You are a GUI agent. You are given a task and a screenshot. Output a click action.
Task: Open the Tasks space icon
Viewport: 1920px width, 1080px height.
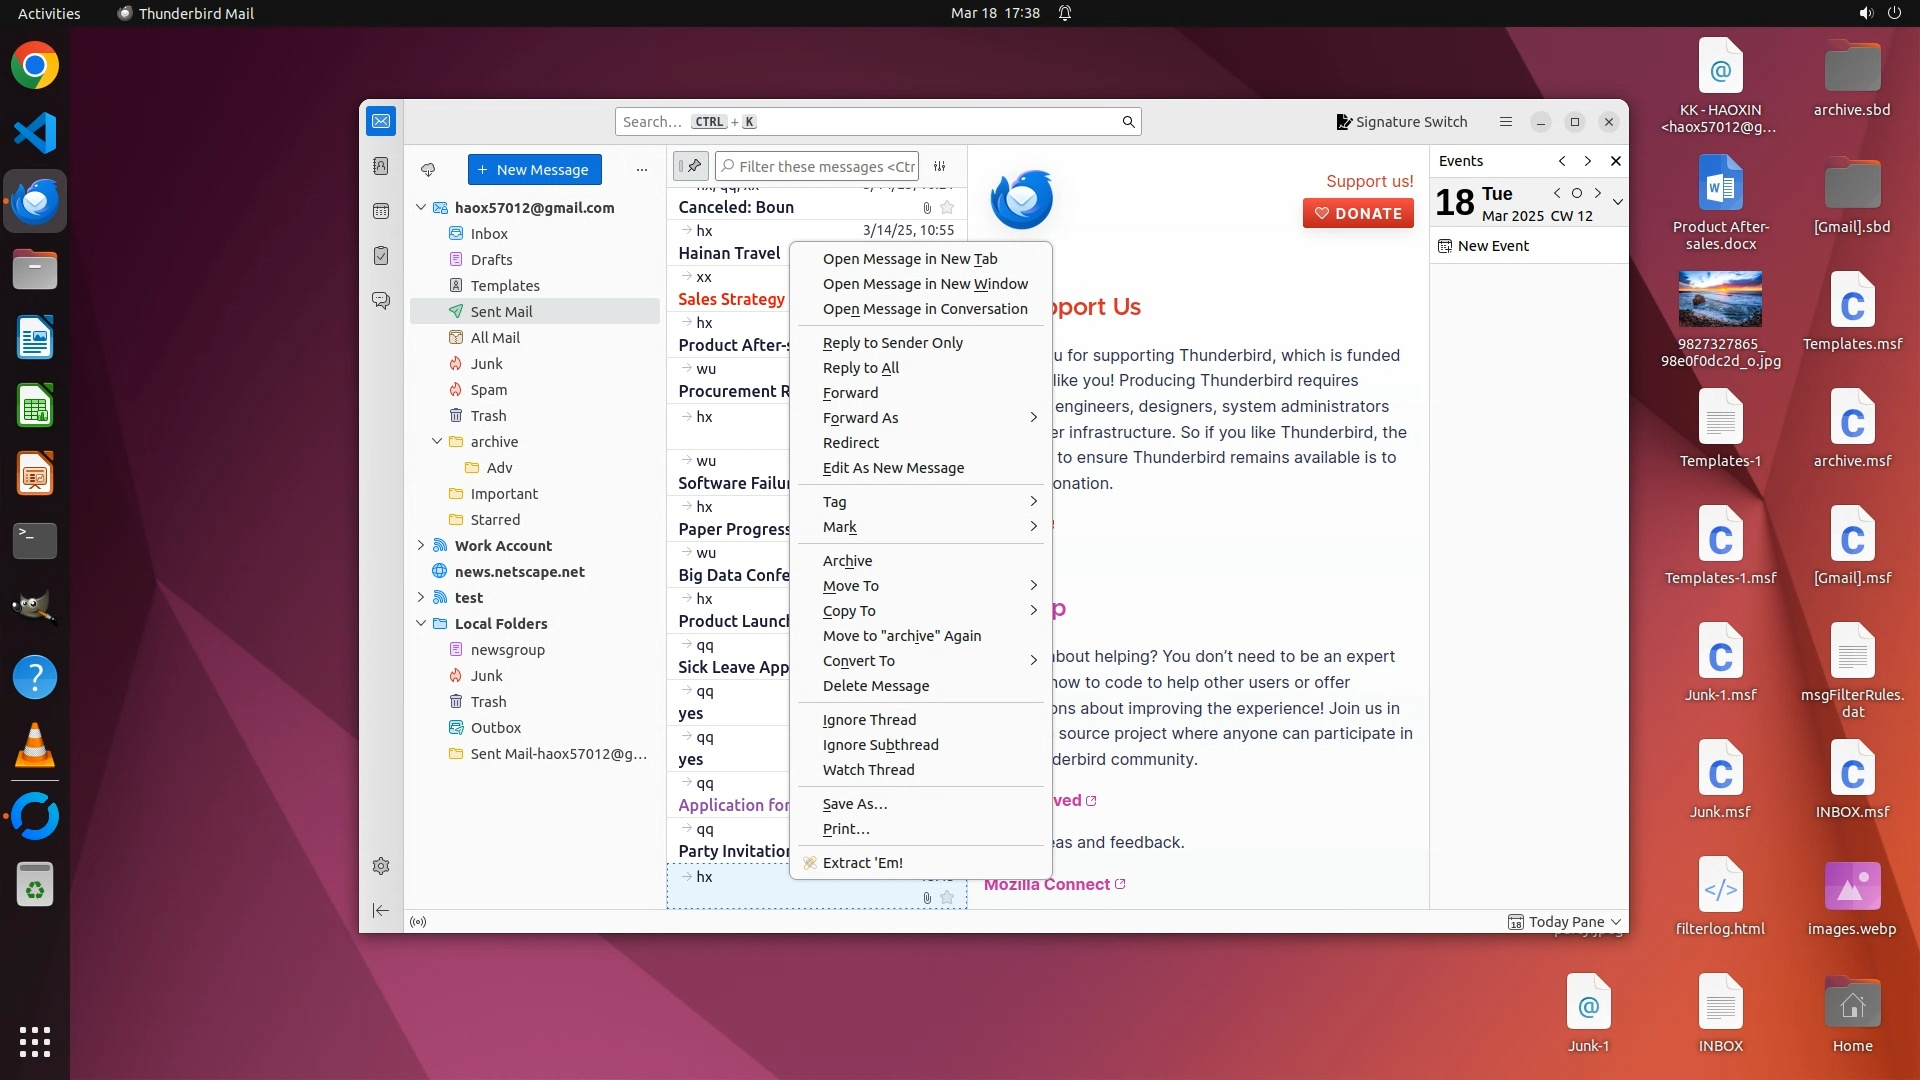click(x=381, y=256)
